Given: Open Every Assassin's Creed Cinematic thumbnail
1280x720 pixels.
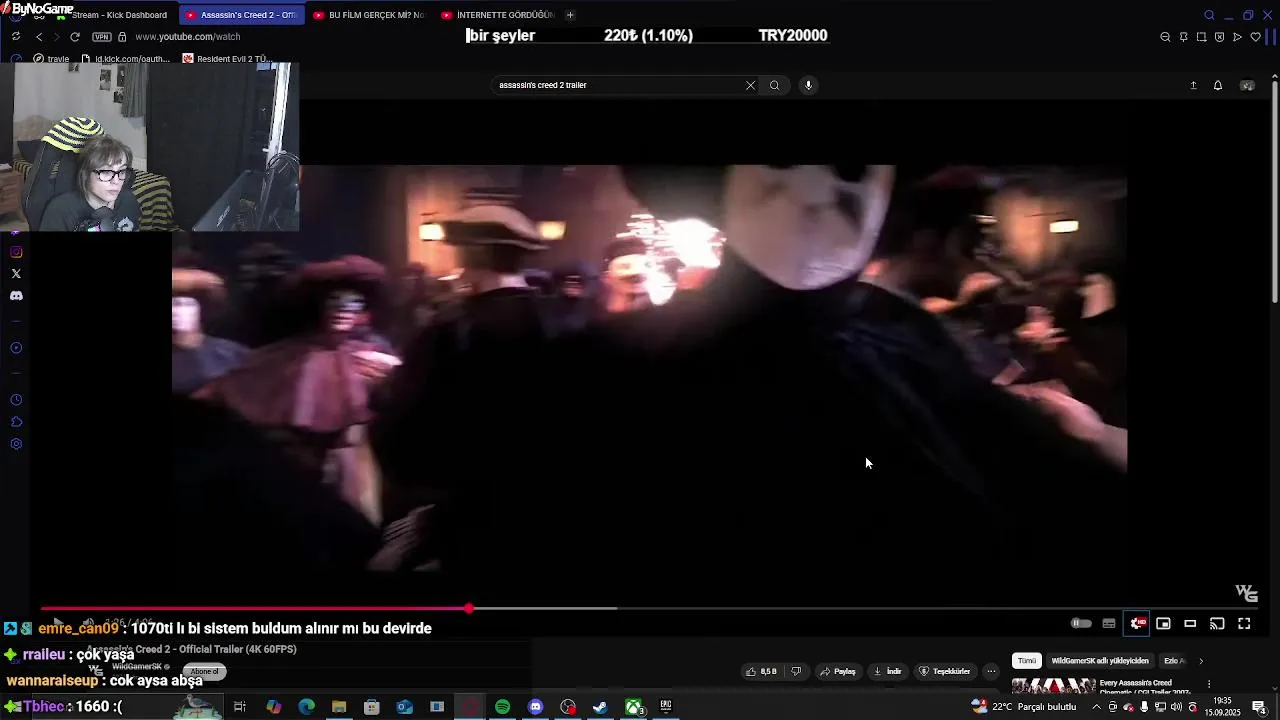Looking at the screenshot, I should [1054, 686].
